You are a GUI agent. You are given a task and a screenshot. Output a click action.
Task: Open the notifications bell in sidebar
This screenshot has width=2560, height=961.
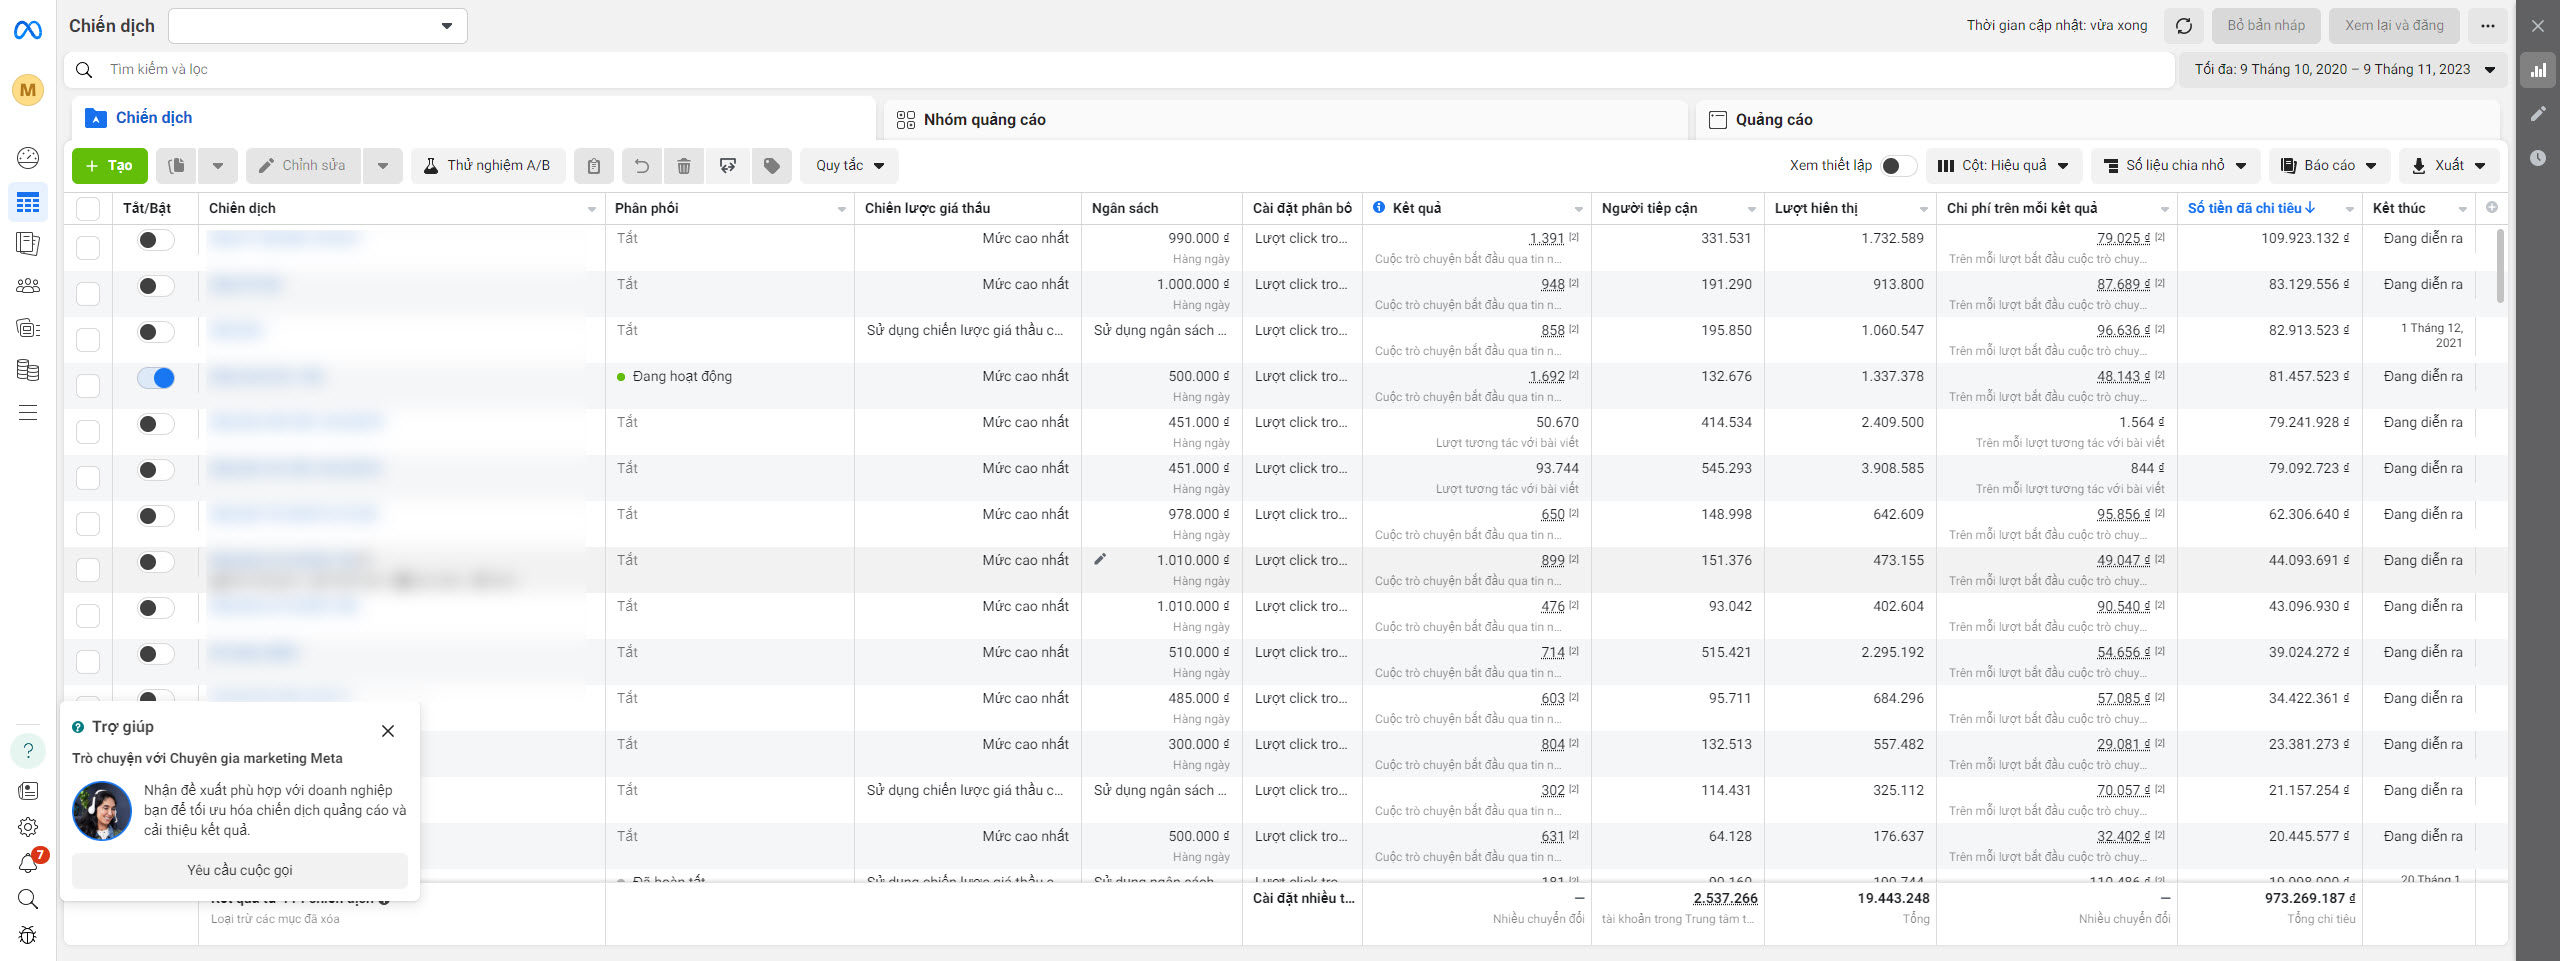click(x=28, y=863)
